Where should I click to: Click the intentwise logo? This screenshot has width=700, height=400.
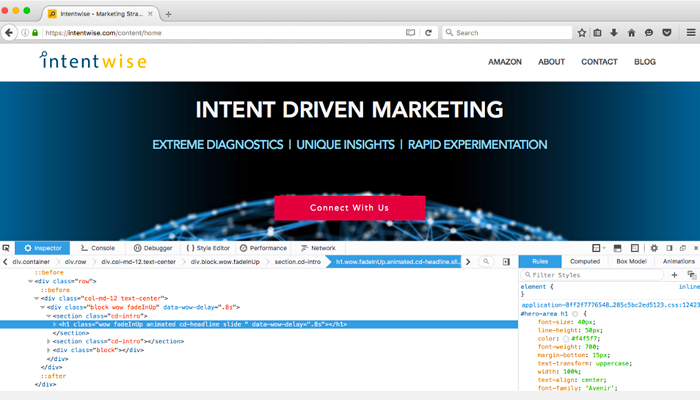93,60
